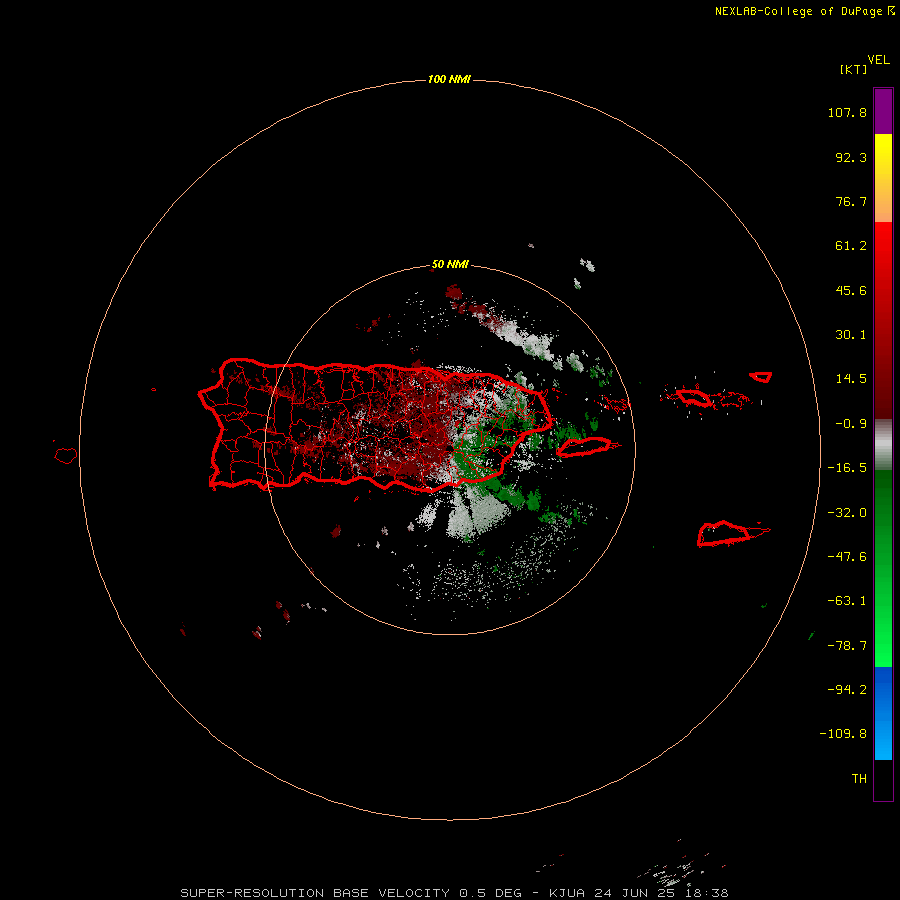This screenshot has width=900, height=900.
Task: Click the Super-Resolution Base Velocity caption
Action: pos(454,893)
